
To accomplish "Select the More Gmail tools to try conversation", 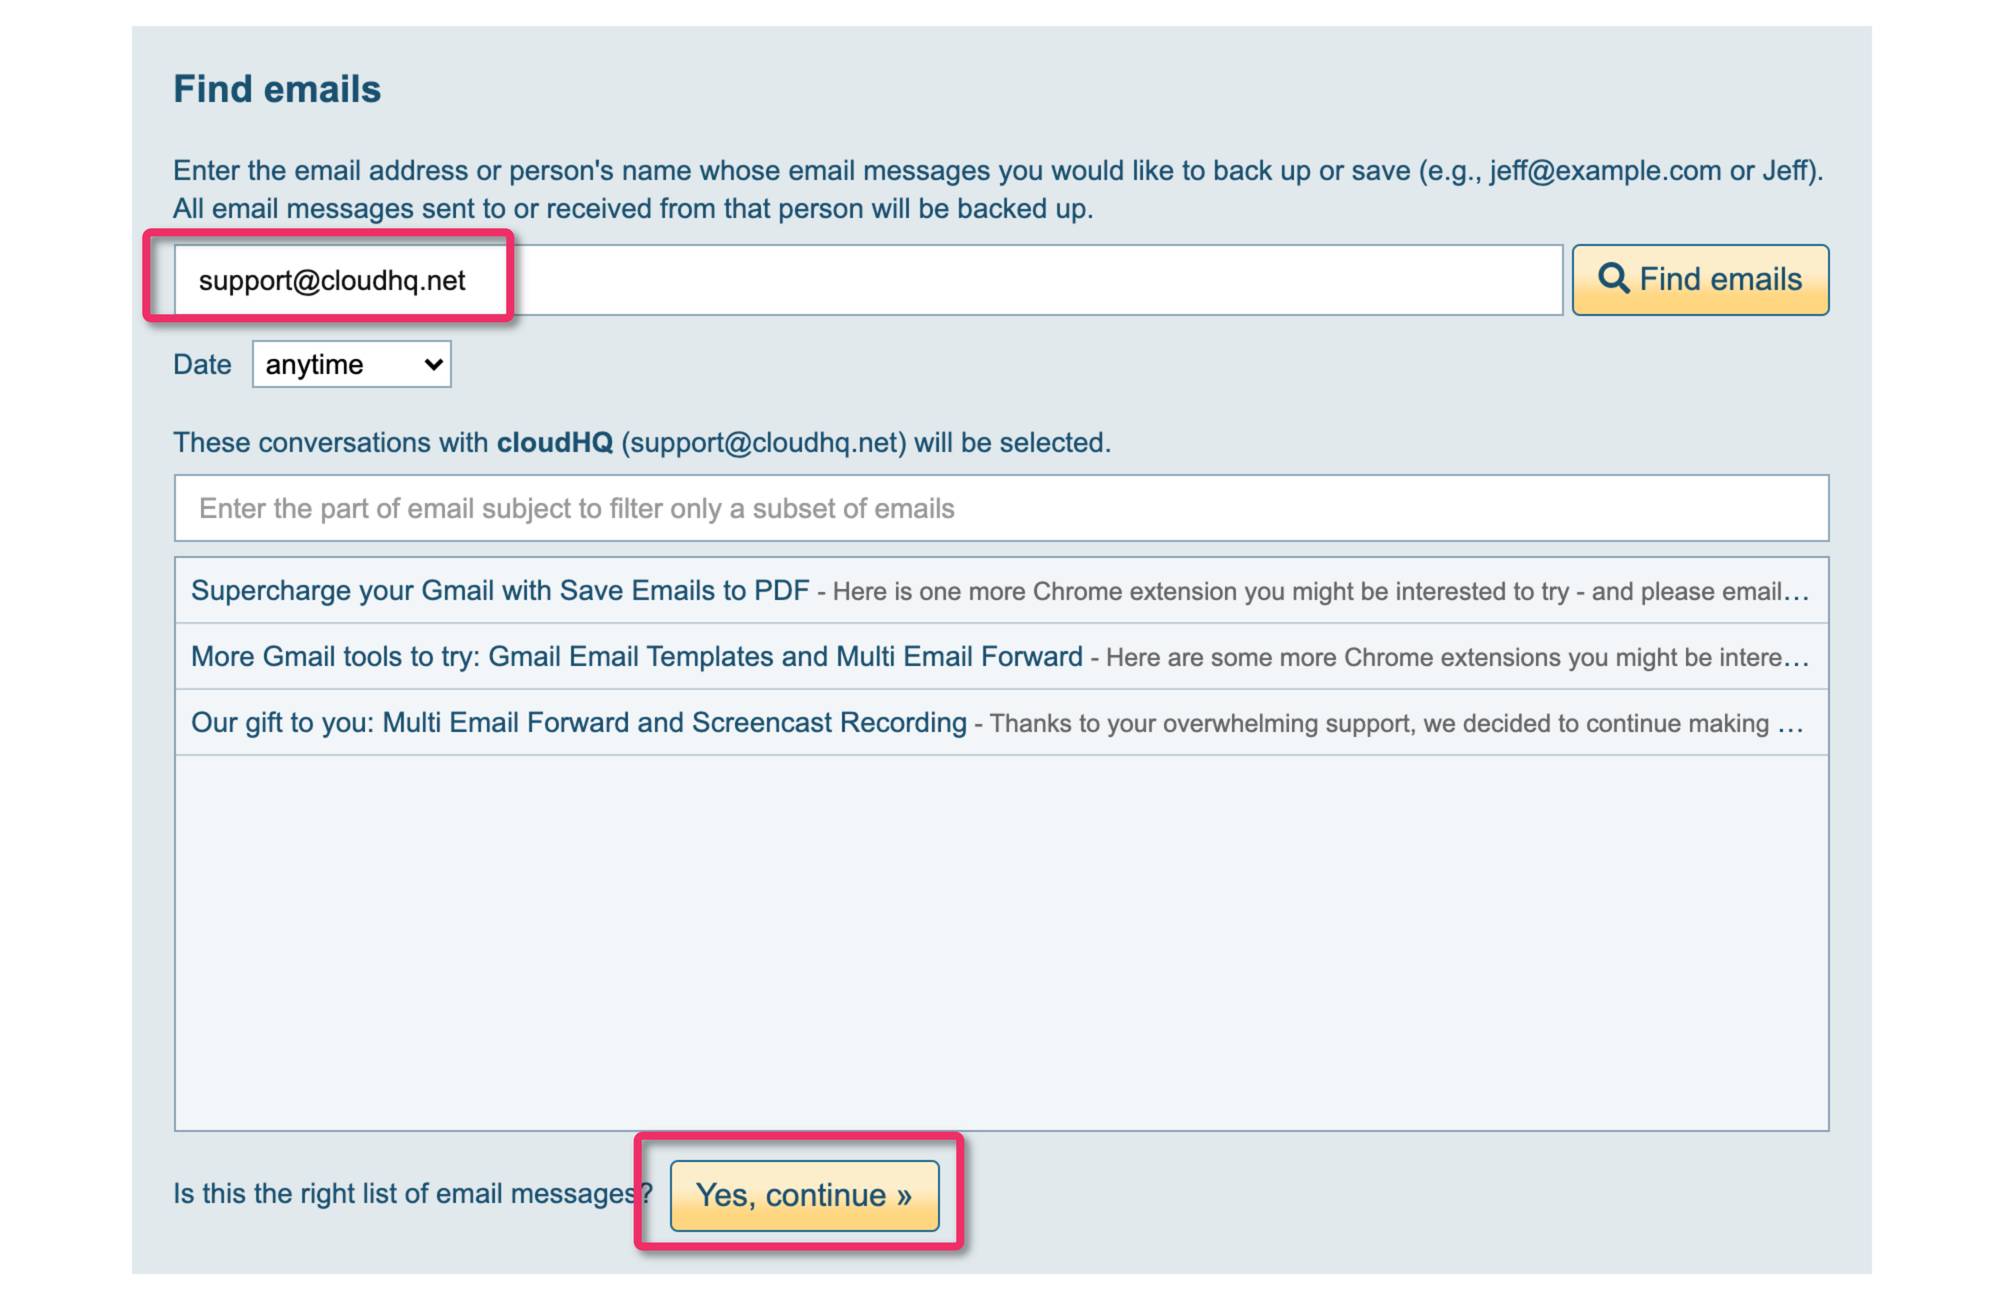I will [1001, 657].
